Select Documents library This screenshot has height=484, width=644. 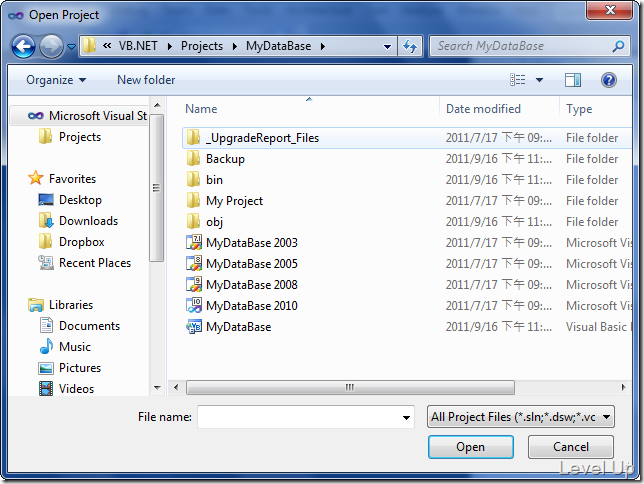coord(80,326)
